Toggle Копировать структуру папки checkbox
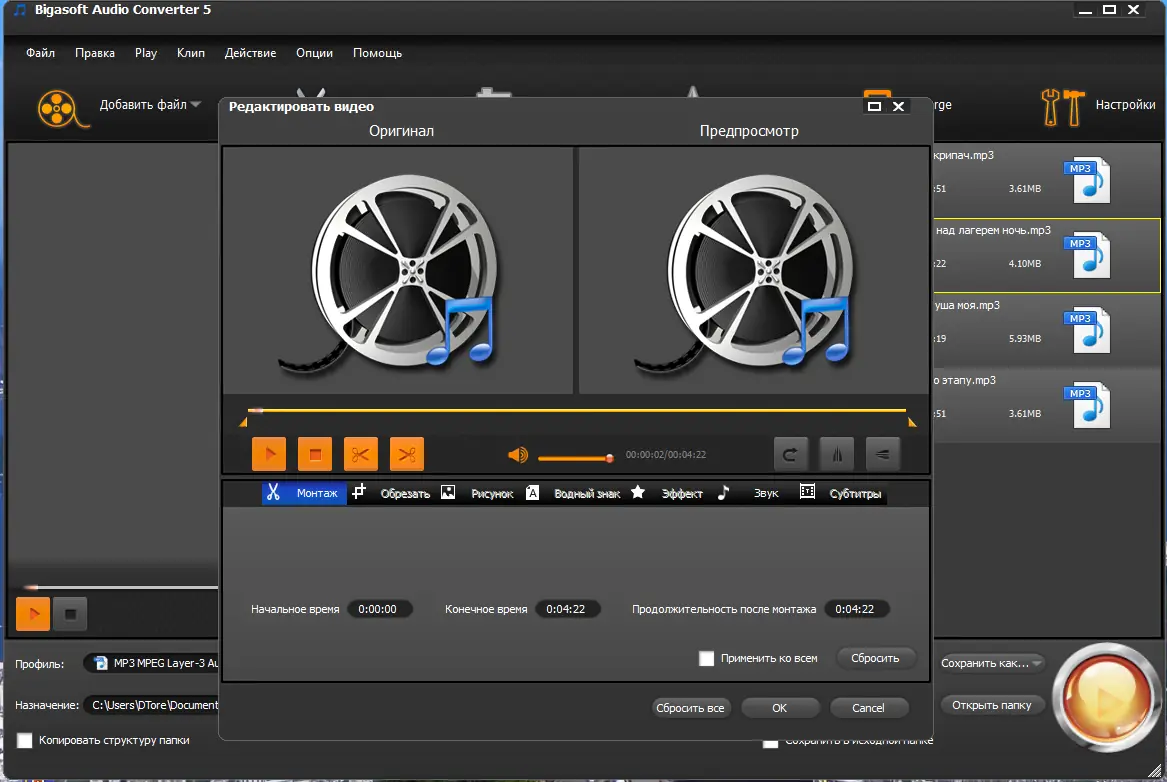This screenshot has width=1167, height=782. pyautogui.click(x=25, y=740)
